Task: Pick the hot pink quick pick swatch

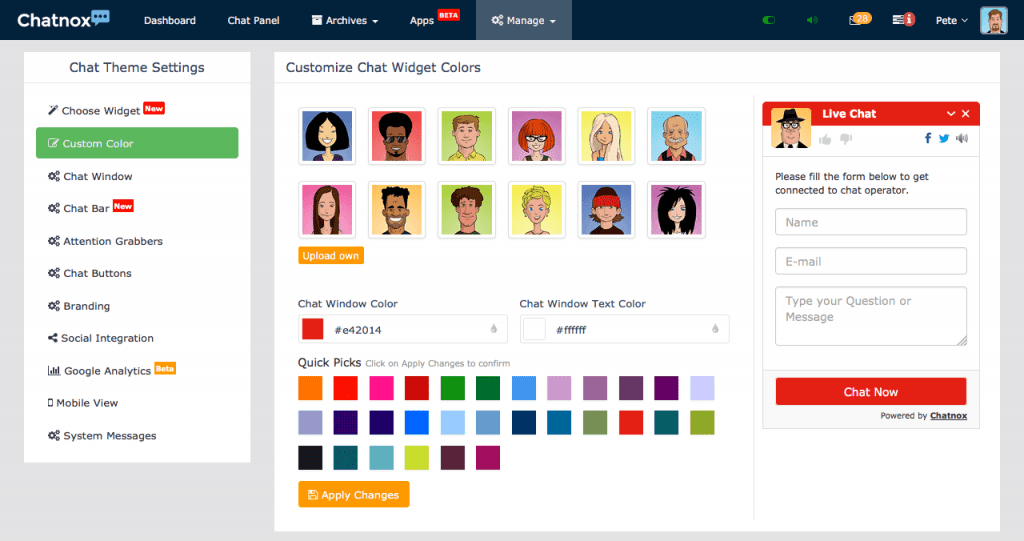Action: pyautogui.click(x=381, y=388)
